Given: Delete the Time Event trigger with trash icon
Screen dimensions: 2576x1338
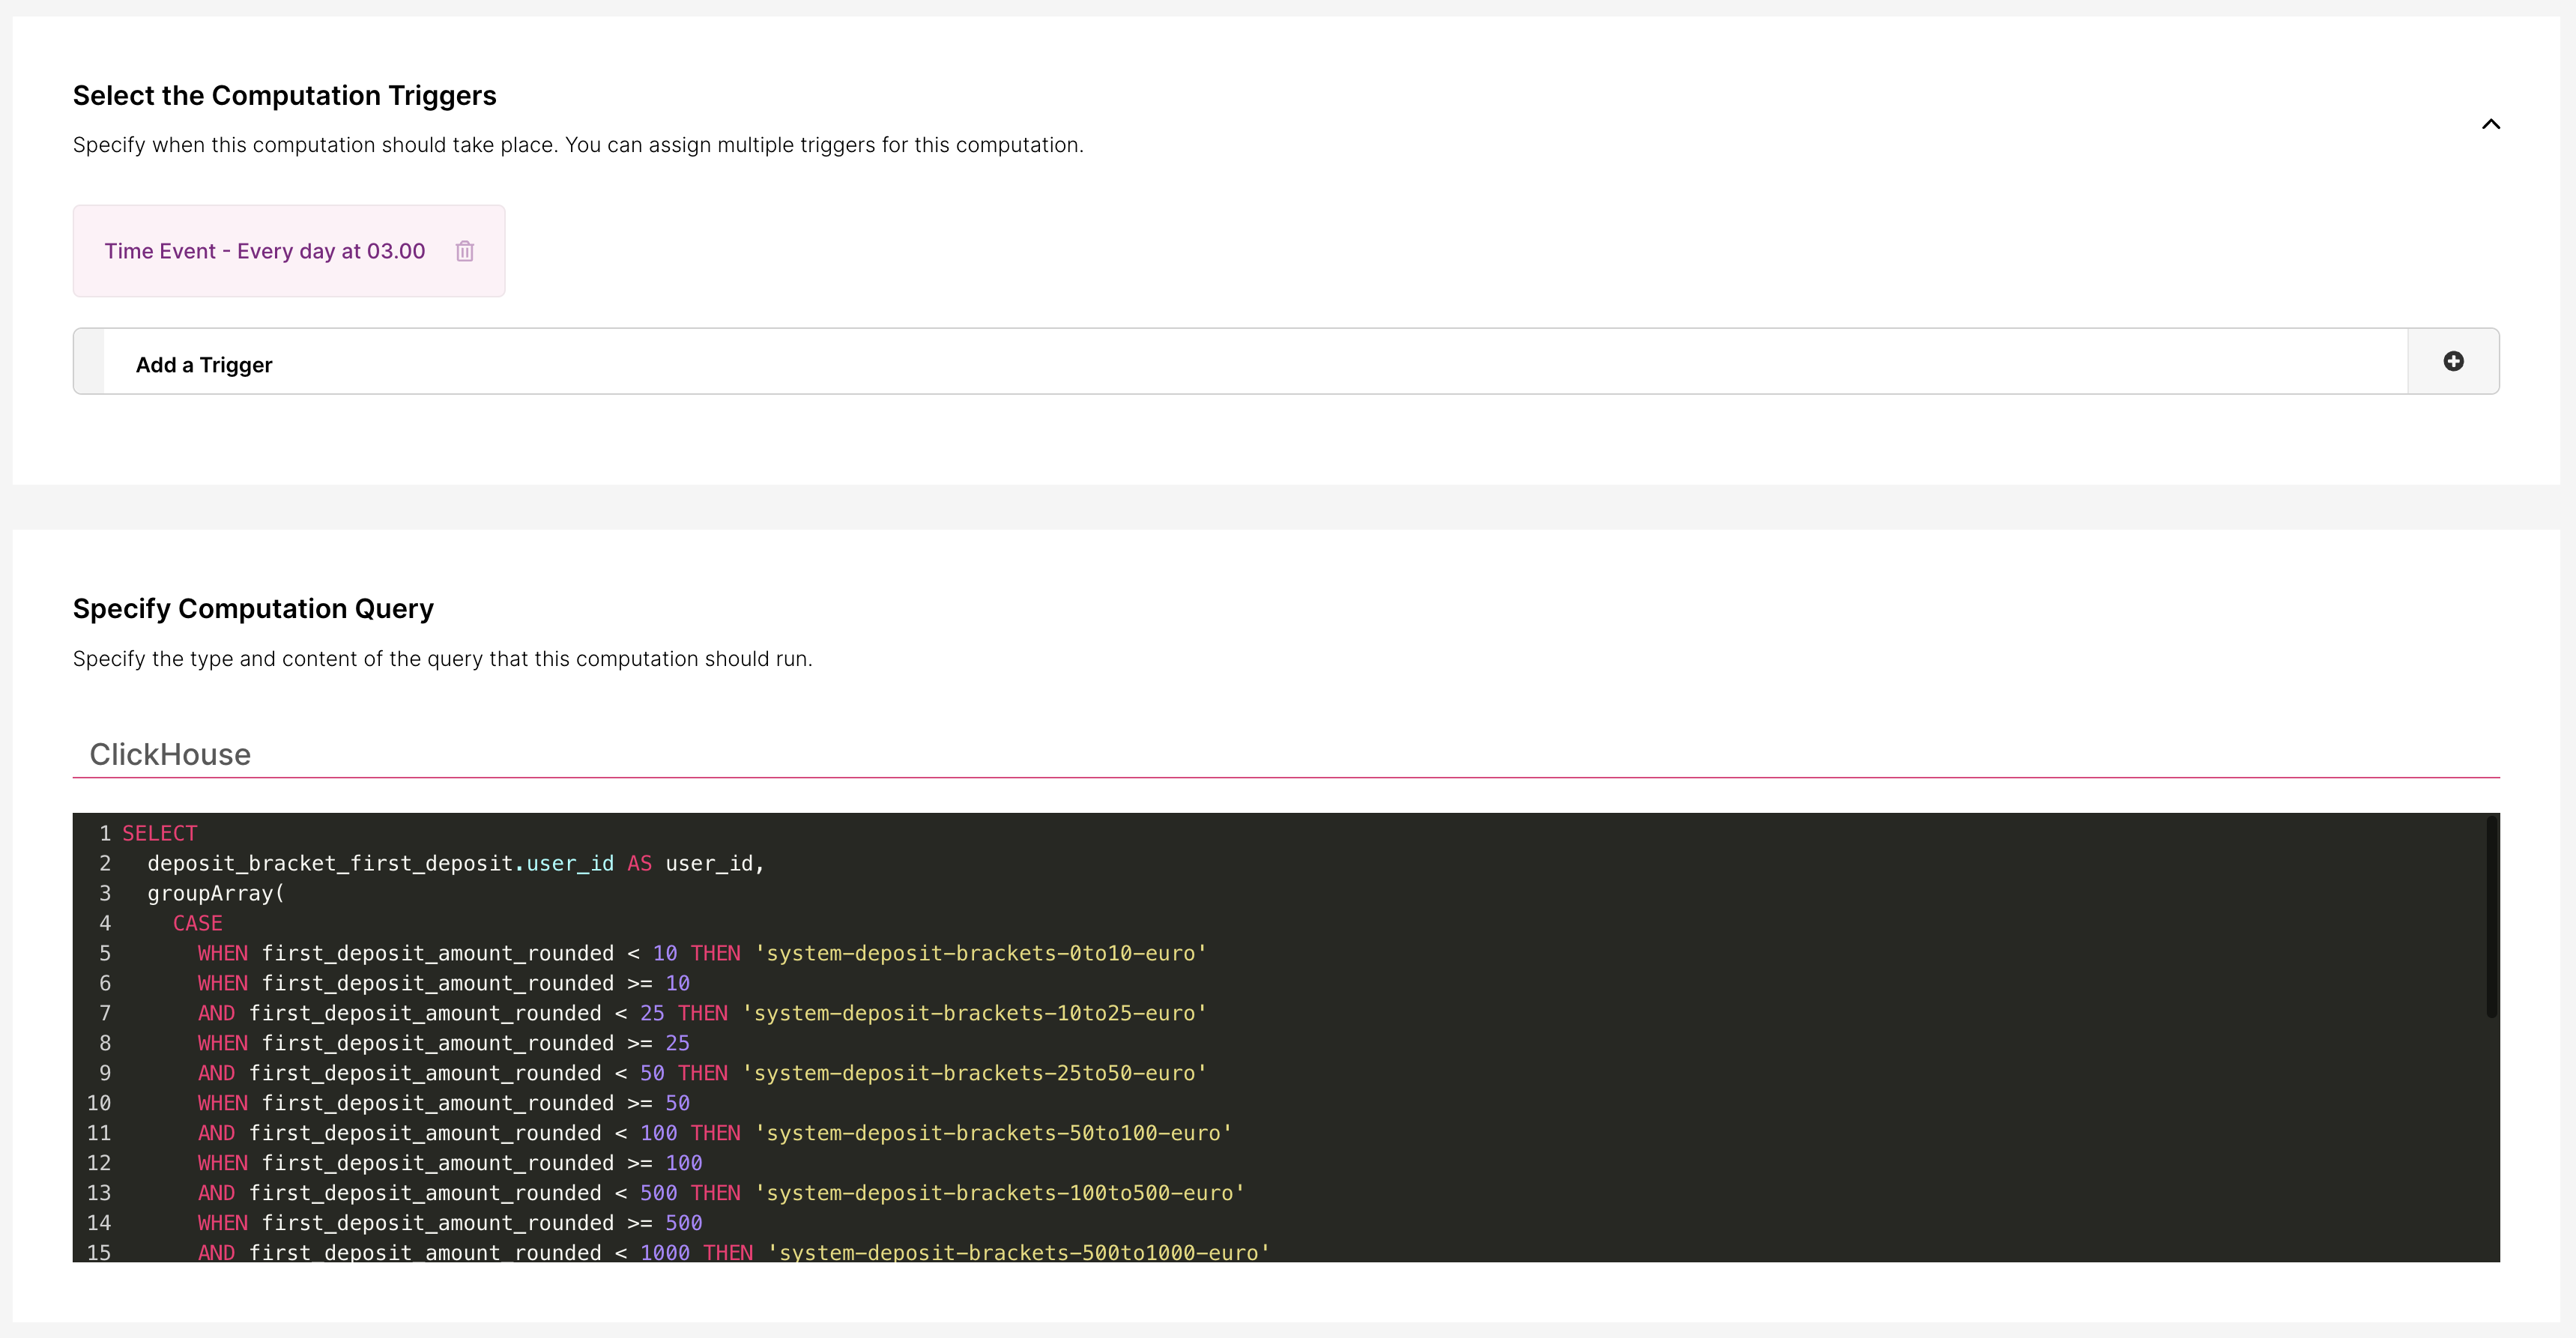Looking at the screenshot, I should coord(464,251).
